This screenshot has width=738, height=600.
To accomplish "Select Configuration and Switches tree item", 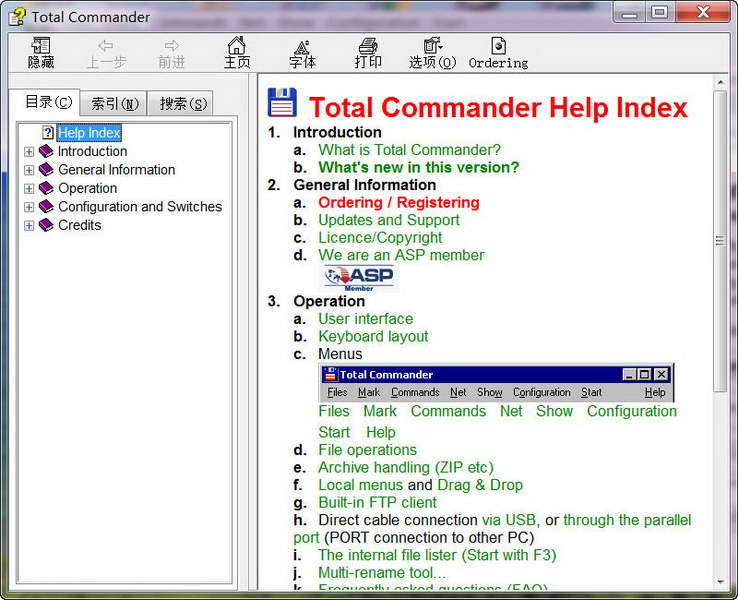I will (x=140, y=207).
